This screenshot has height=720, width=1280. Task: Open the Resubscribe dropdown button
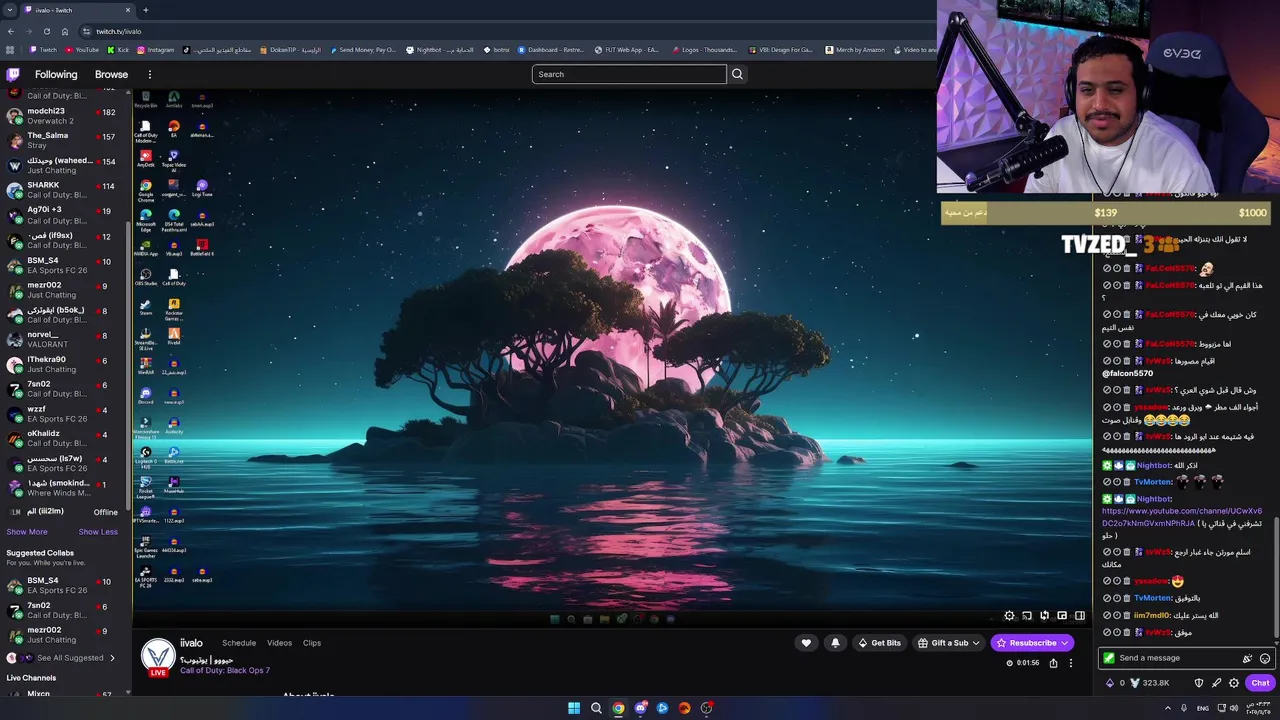pos(1033,643)
